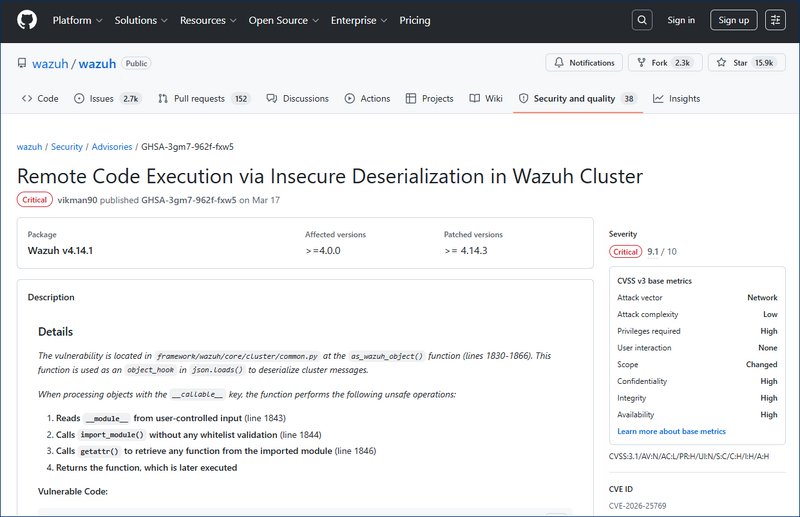Click the Sign in link
The image size is (800, 517).
[681, 20]
